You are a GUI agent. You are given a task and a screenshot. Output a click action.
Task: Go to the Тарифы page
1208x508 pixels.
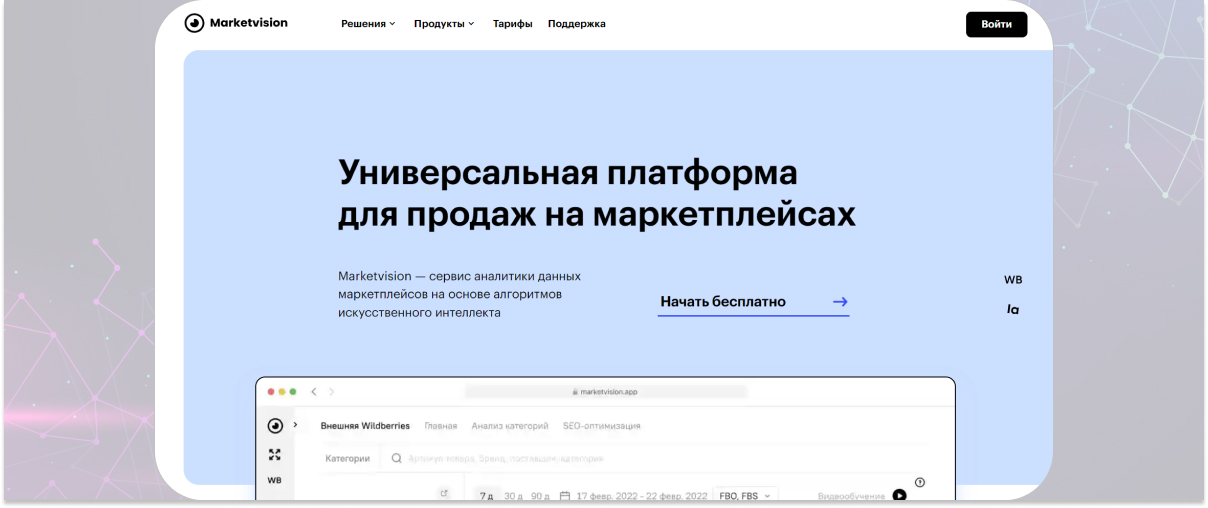[512, 24]
